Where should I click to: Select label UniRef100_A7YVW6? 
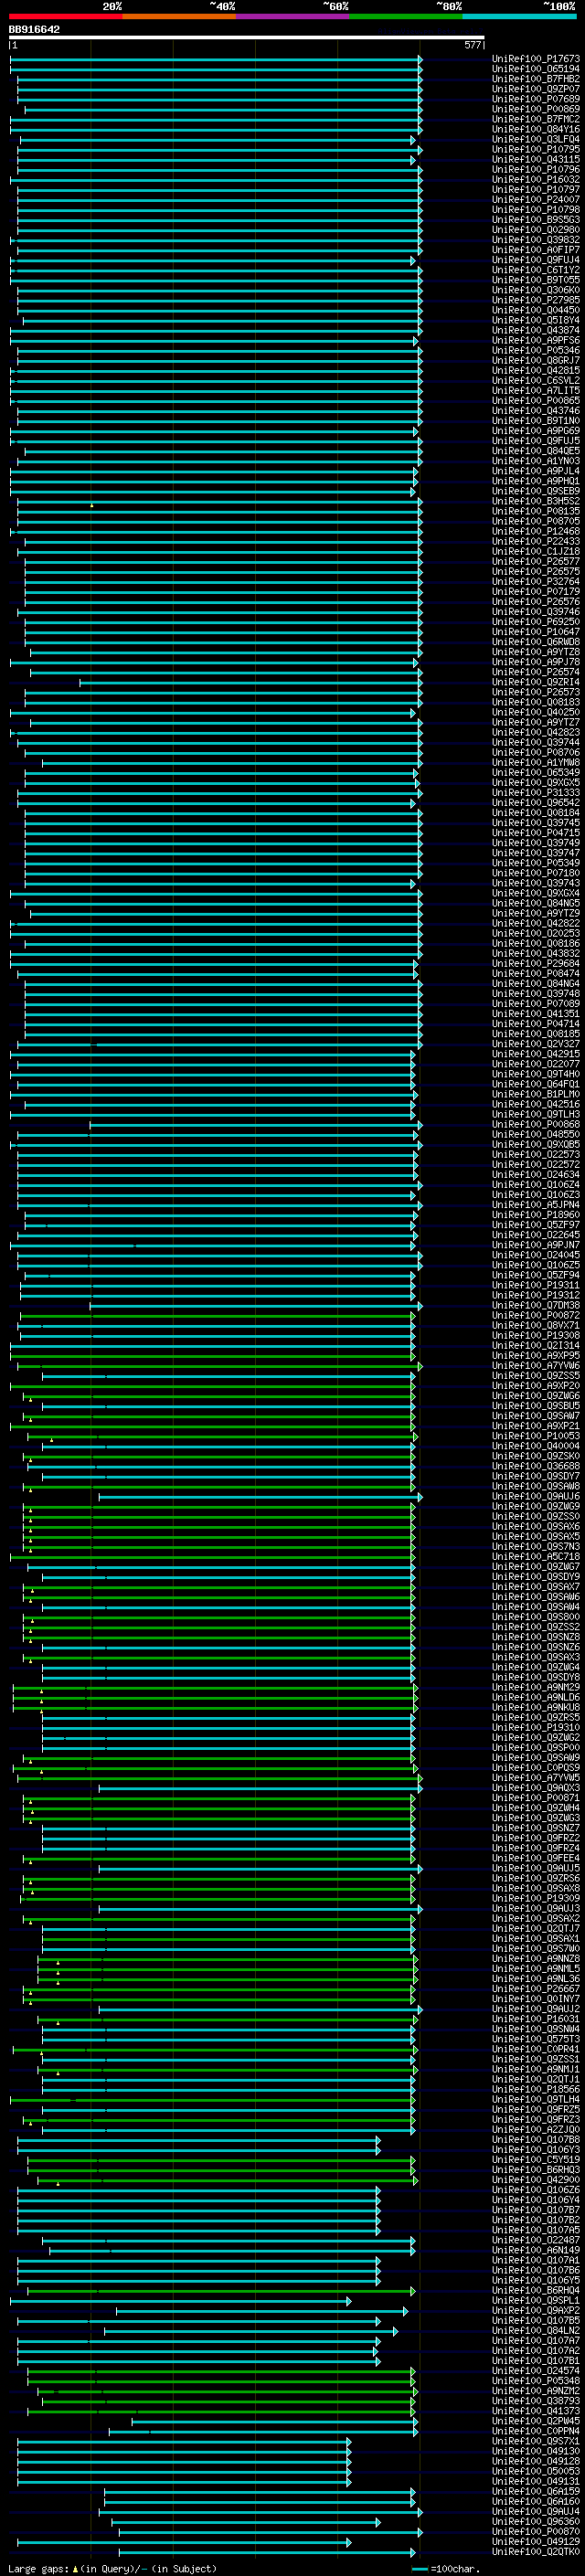536,1365
